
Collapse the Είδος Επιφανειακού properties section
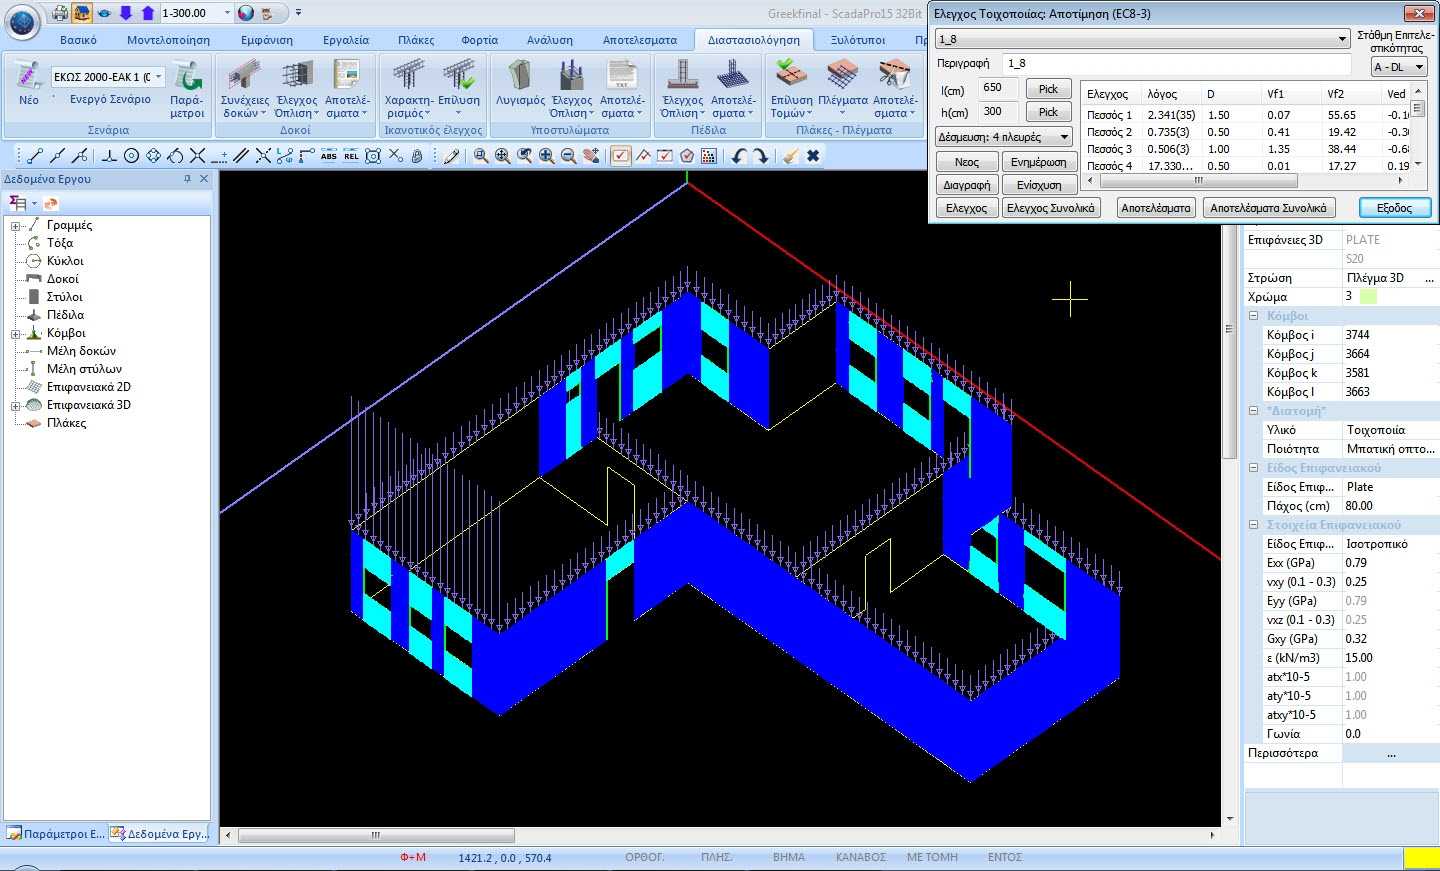point(1253,468)
